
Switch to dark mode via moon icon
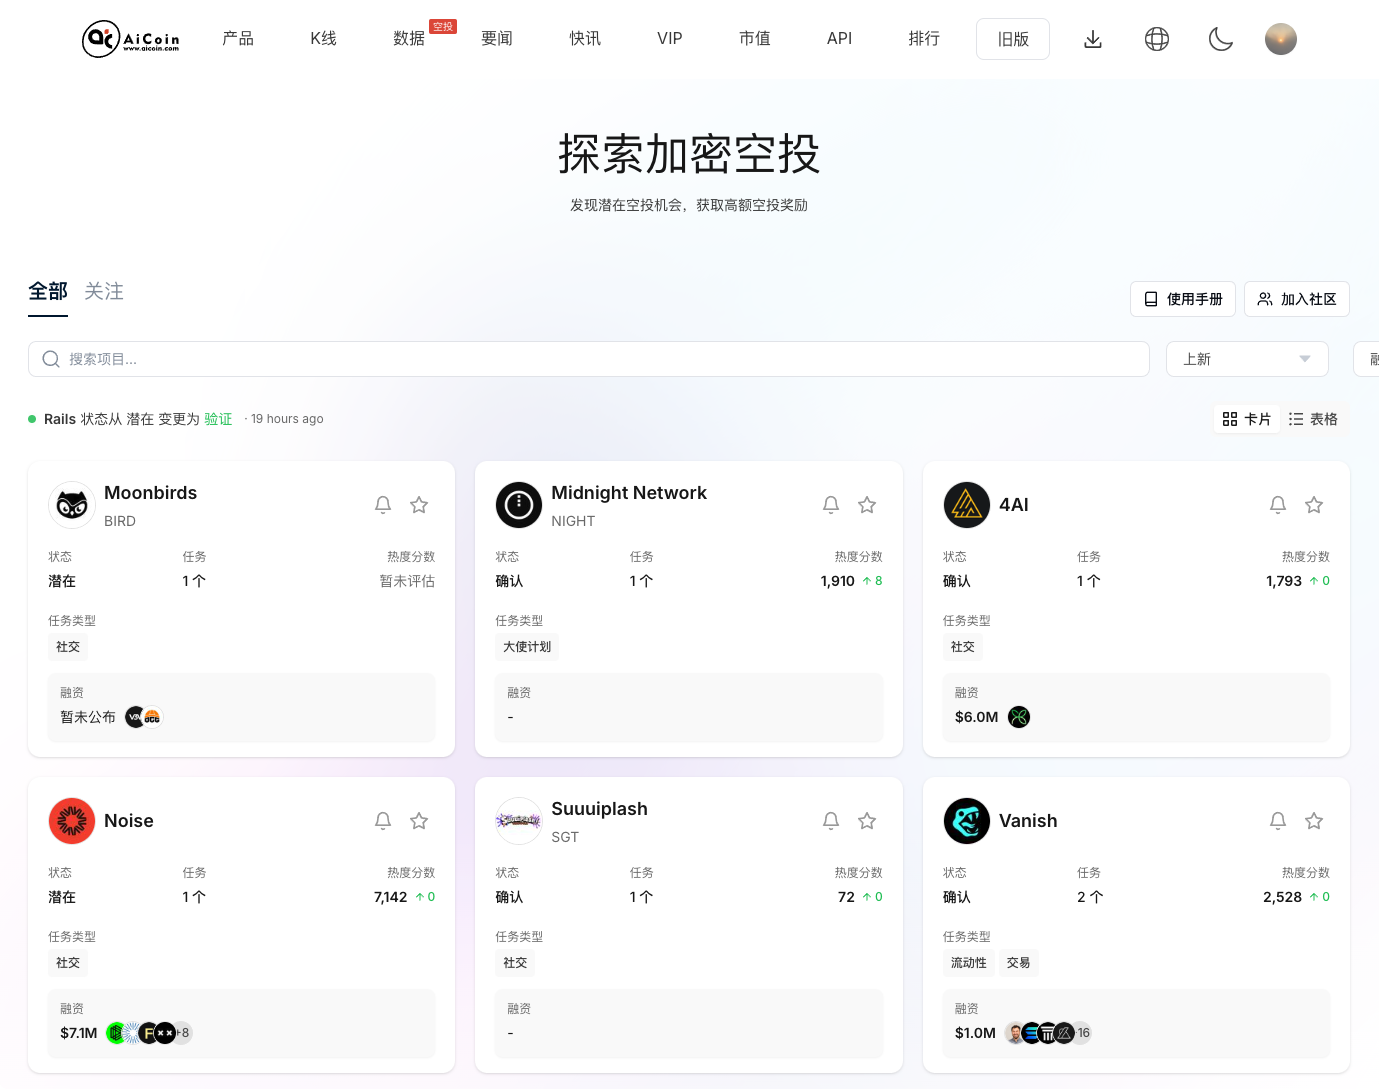tap(1220, 39)
